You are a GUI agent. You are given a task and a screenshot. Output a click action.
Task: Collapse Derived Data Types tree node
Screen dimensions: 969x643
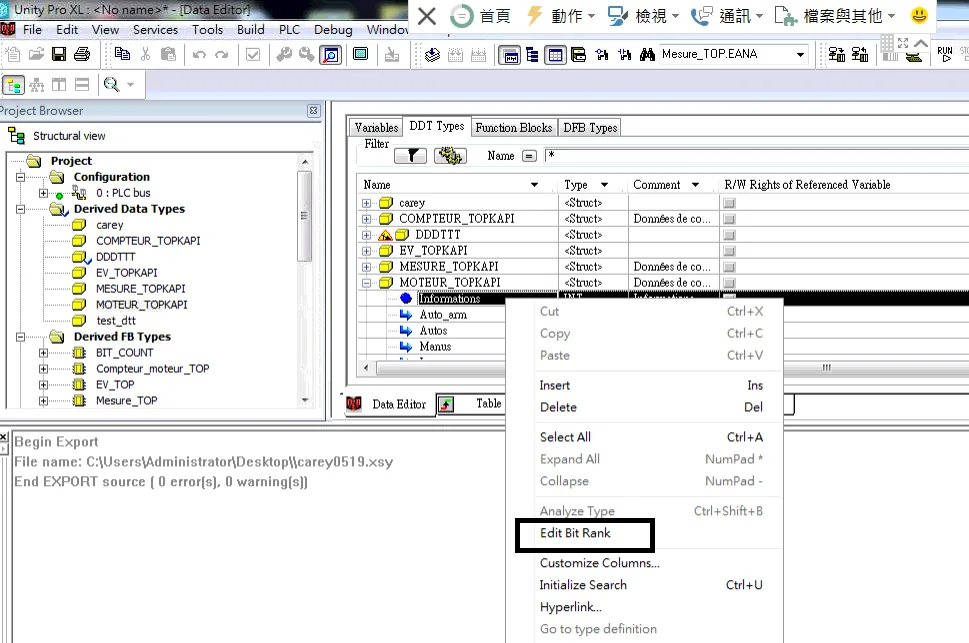click(20, 209)
